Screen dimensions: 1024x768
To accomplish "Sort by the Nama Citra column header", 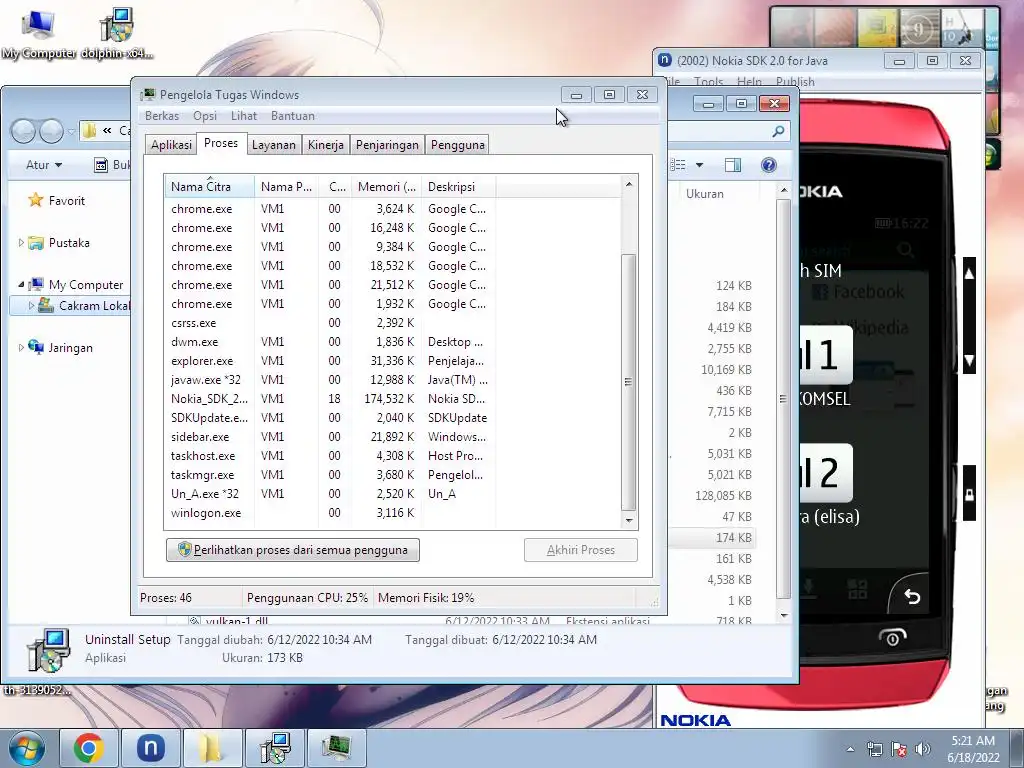I will click(209, 187).
